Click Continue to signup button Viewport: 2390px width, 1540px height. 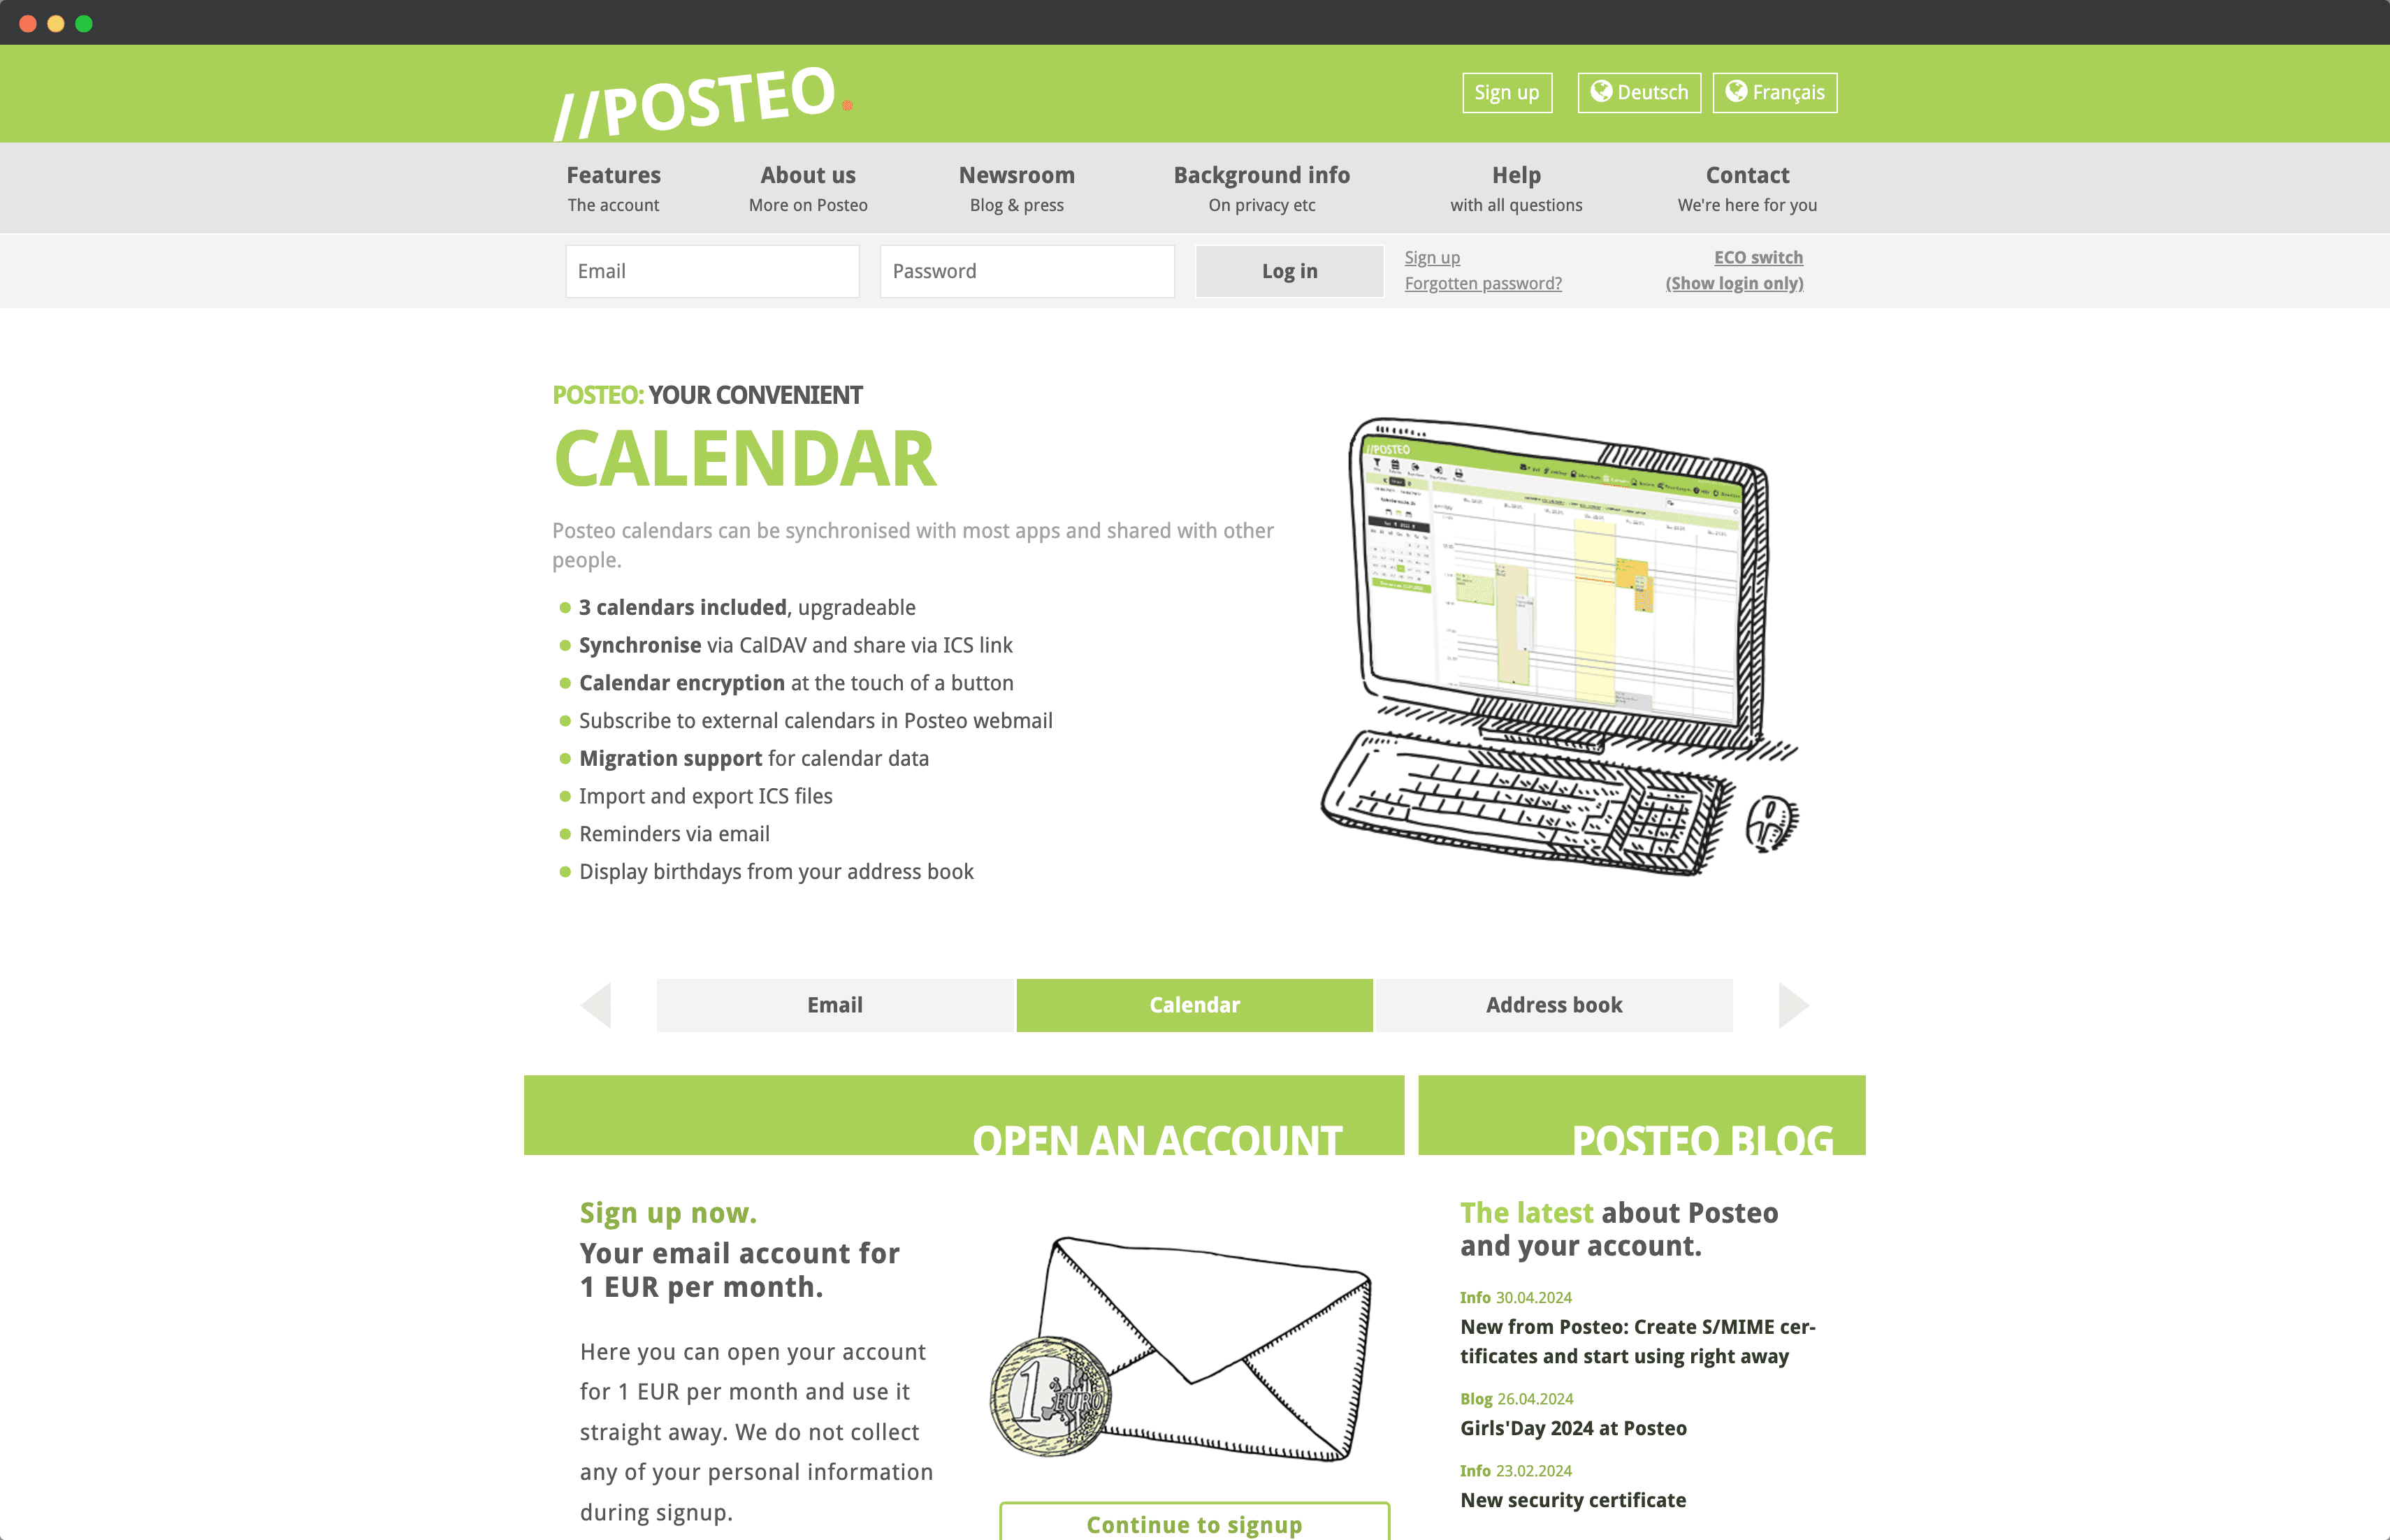tap(1196, 1525)
